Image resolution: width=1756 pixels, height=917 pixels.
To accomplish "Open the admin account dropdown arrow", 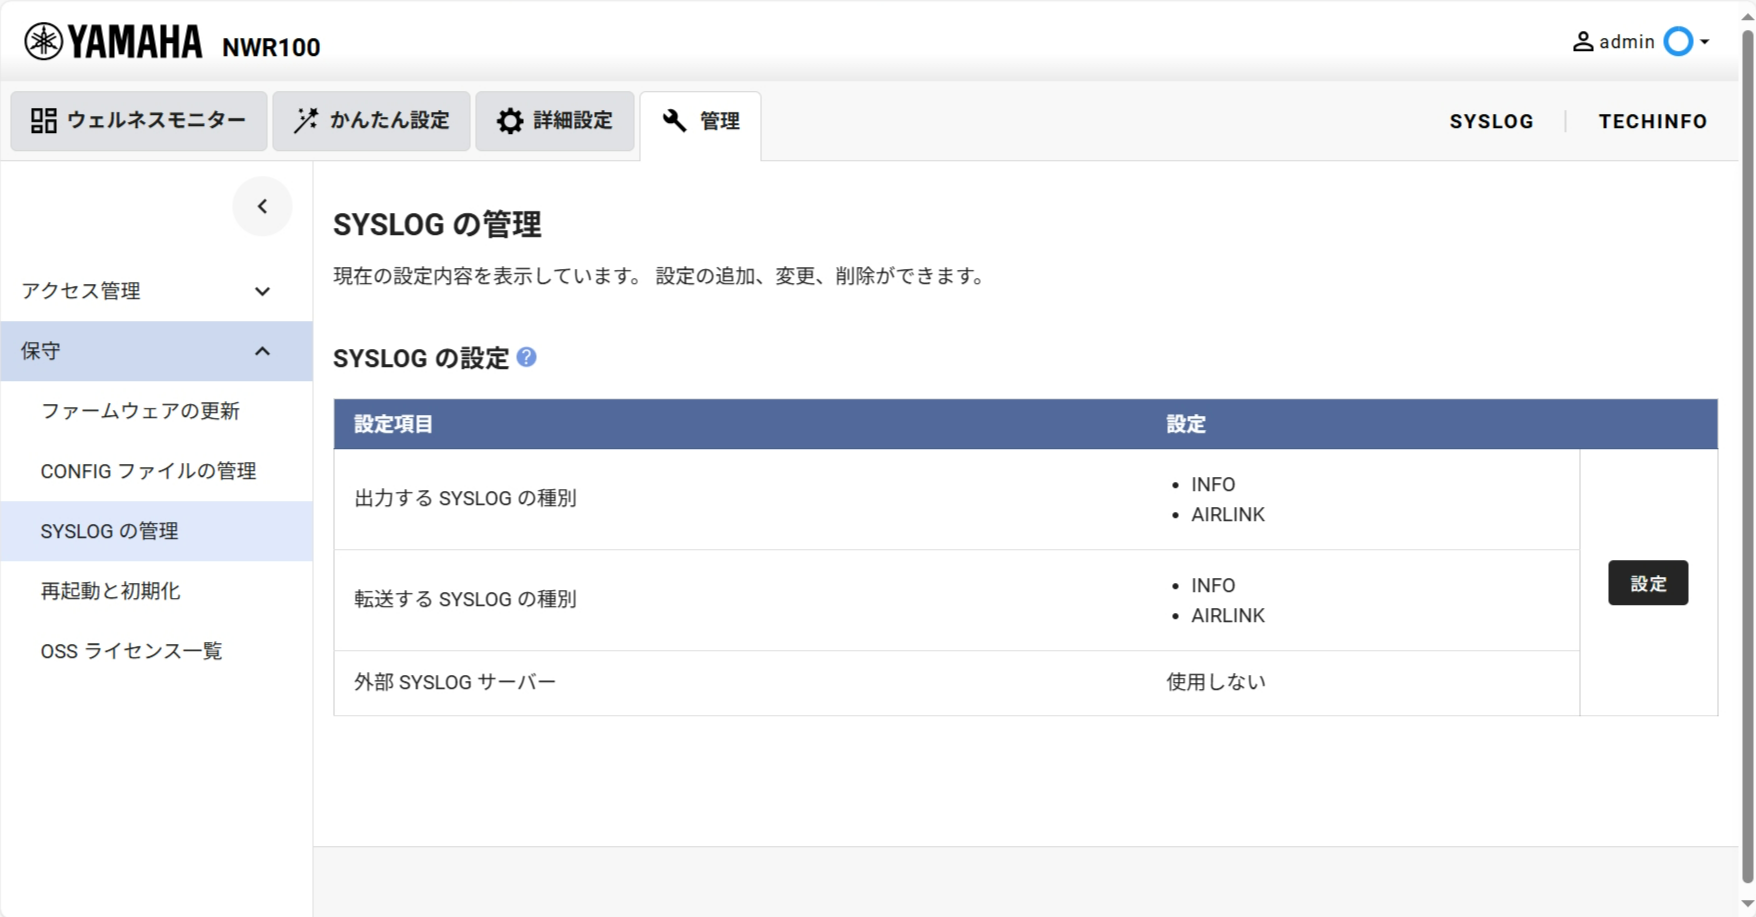I will 1705,42.
